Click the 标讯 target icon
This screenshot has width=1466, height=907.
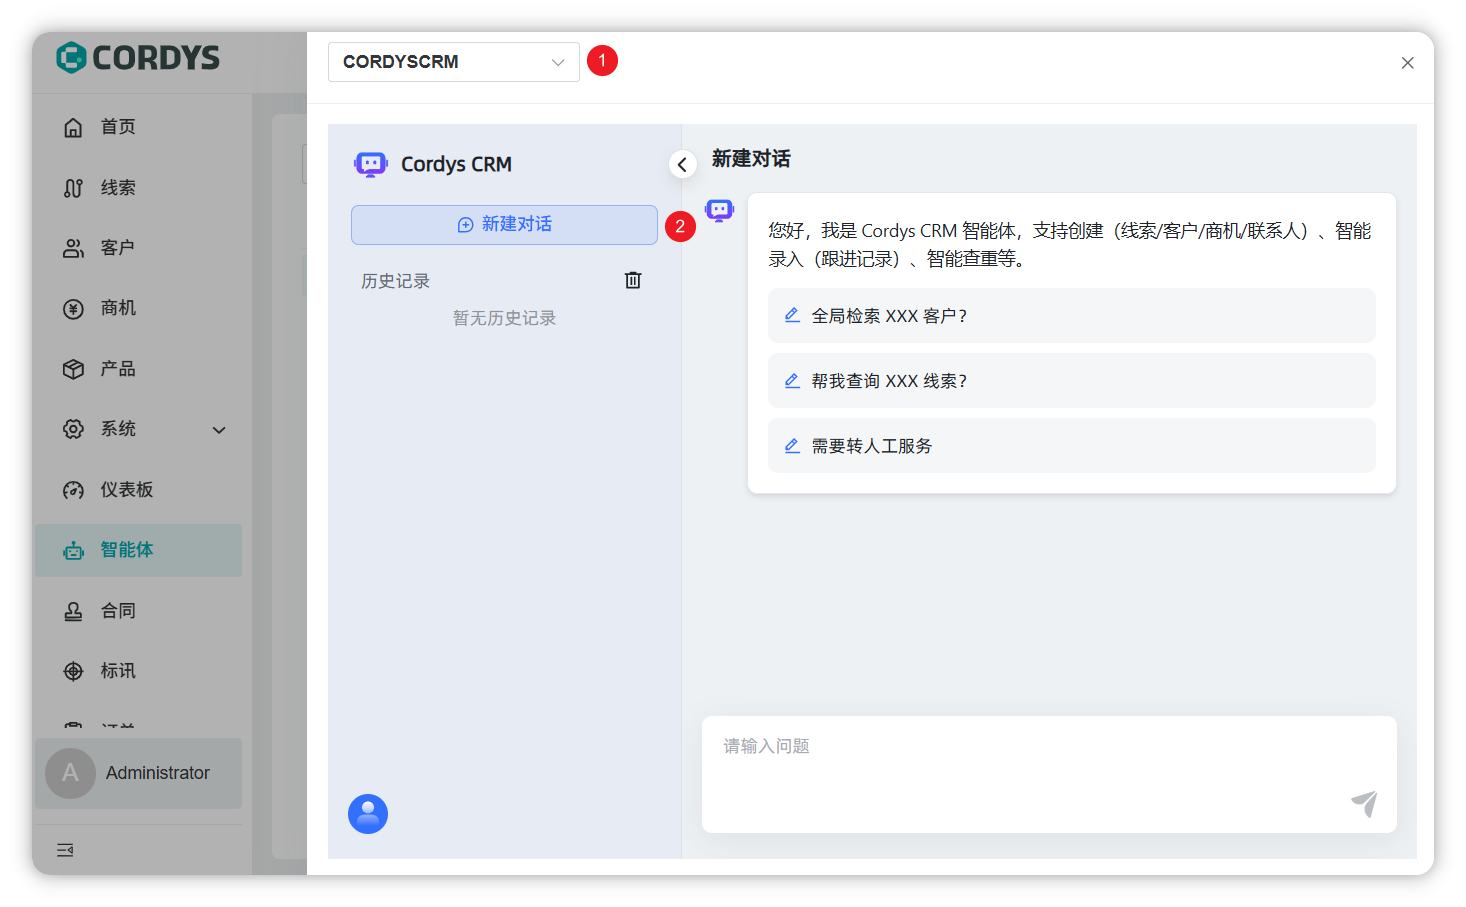[73, 671]
